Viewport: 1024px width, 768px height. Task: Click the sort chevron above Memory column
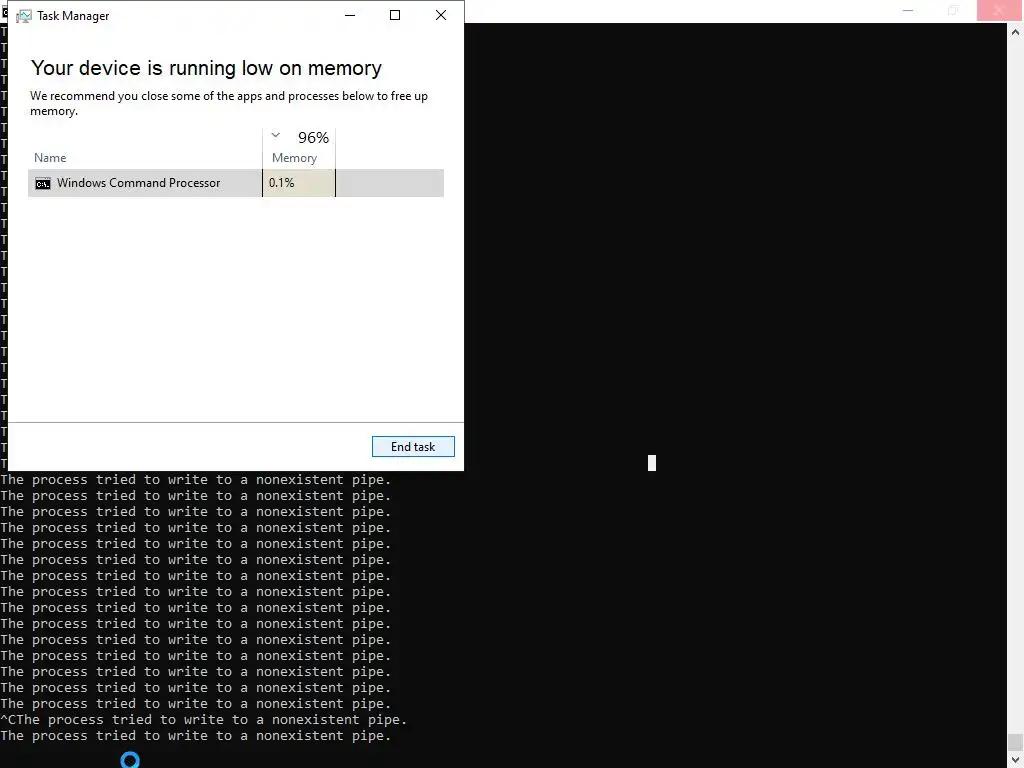276,135
